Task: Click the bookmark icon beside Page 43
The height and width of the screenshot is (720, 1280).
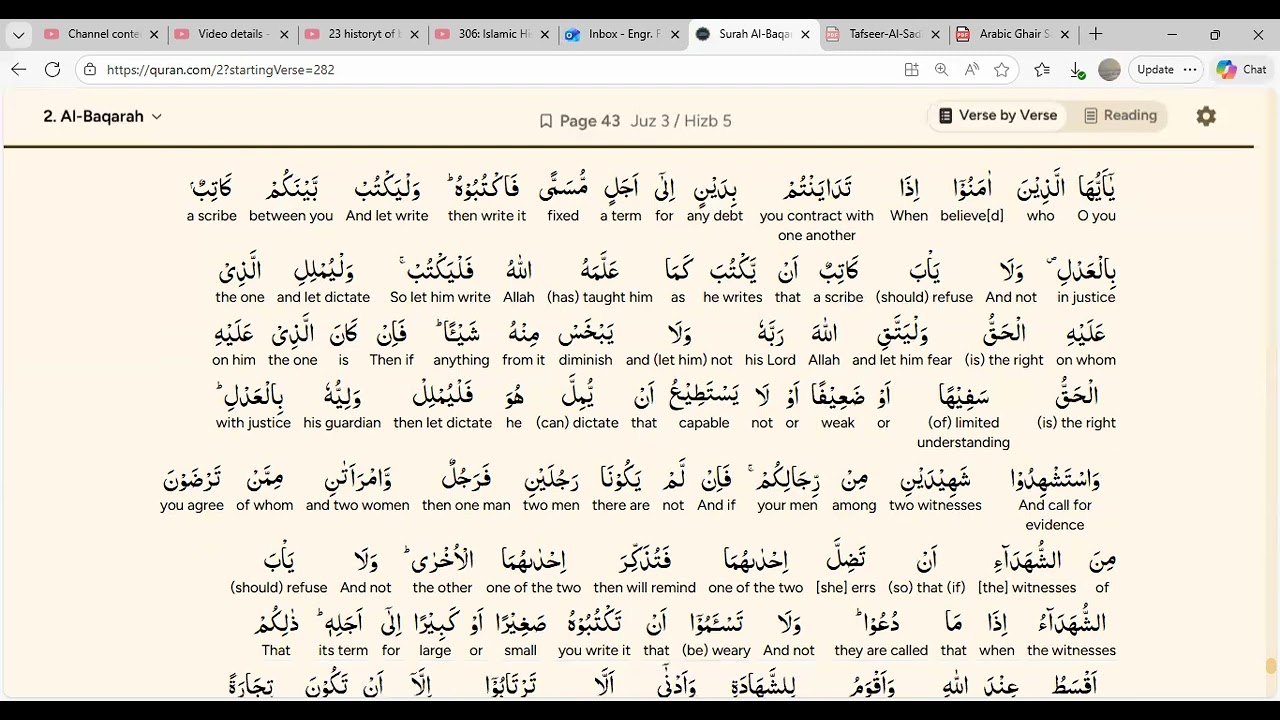Action: [x=546, y=121]
